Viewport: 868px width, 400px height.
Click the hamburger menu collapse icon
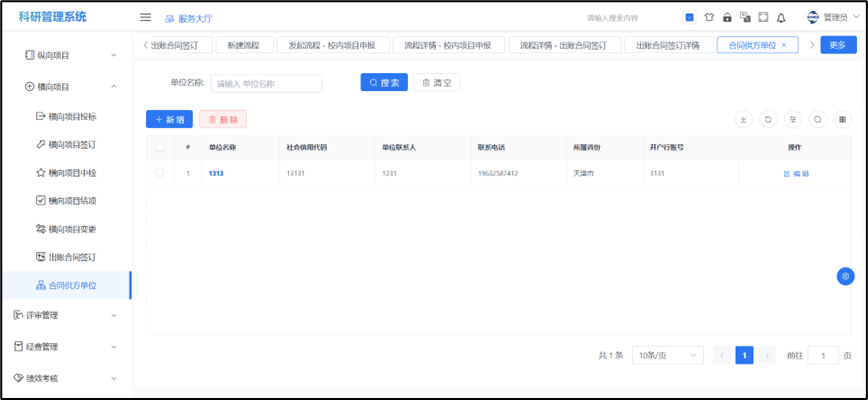[x=145, y=17]
